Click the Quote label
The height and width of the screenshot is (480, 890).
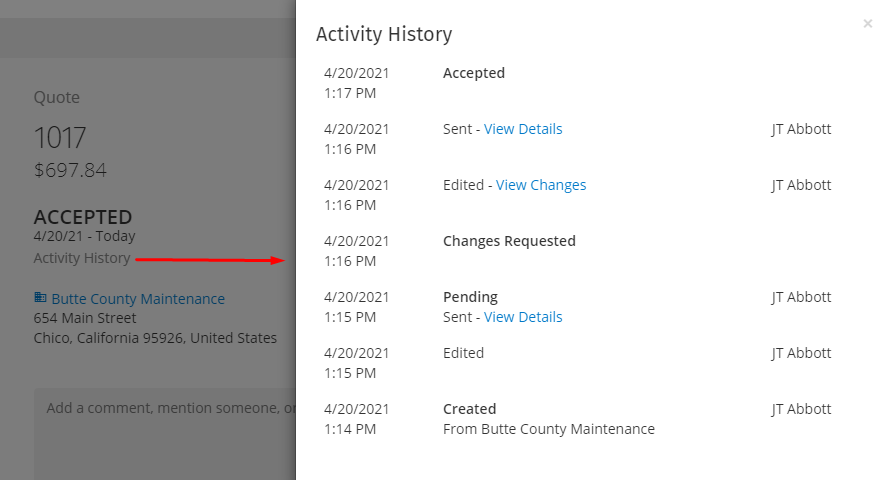click(x=56, y=98)
